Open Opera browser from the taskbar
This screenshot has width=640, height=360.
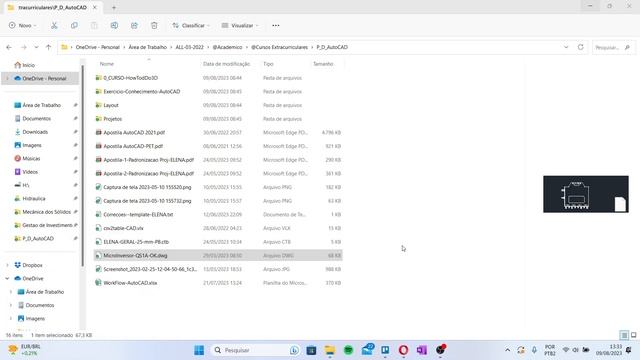pos(403,350)
